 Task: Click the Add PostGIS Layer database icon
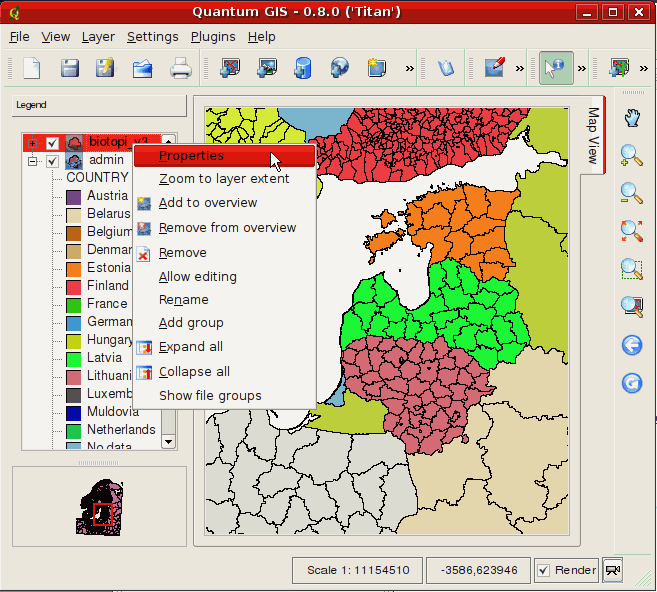click(x=303, y=68)
